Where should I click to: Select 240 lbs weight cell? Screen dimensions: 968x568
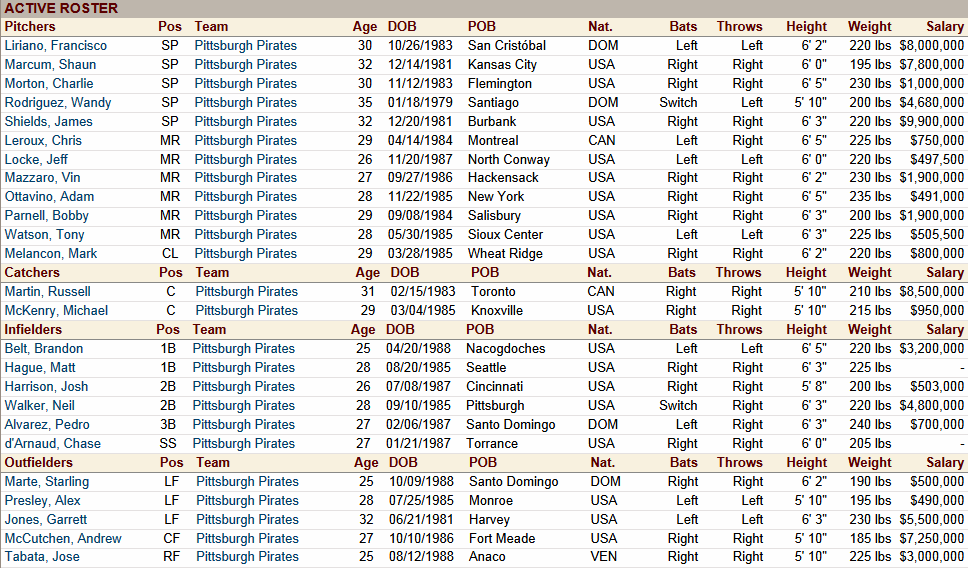click(x=870, y=425)
